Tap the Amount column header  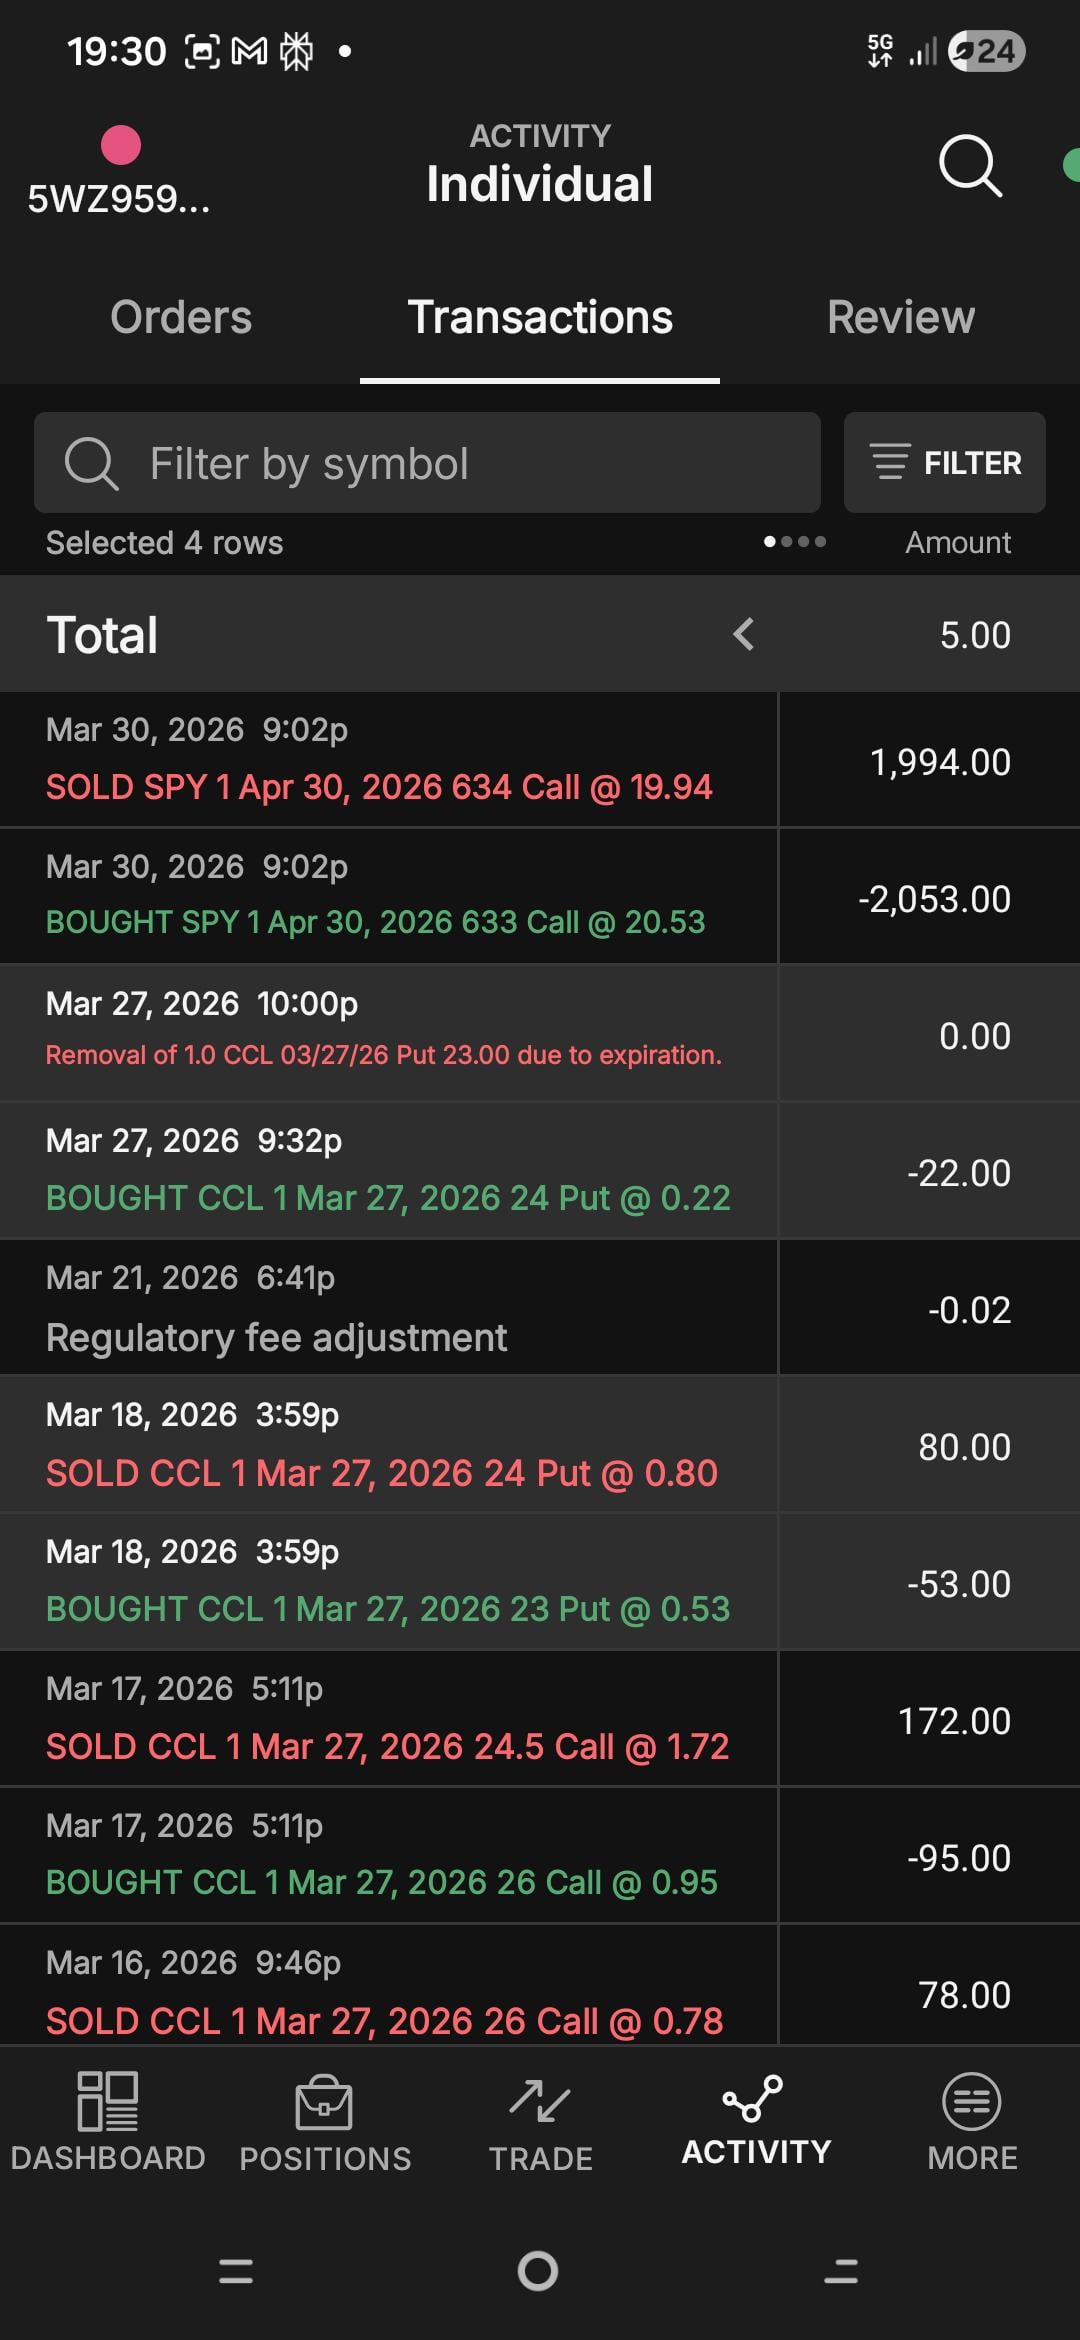coord(957,542)
